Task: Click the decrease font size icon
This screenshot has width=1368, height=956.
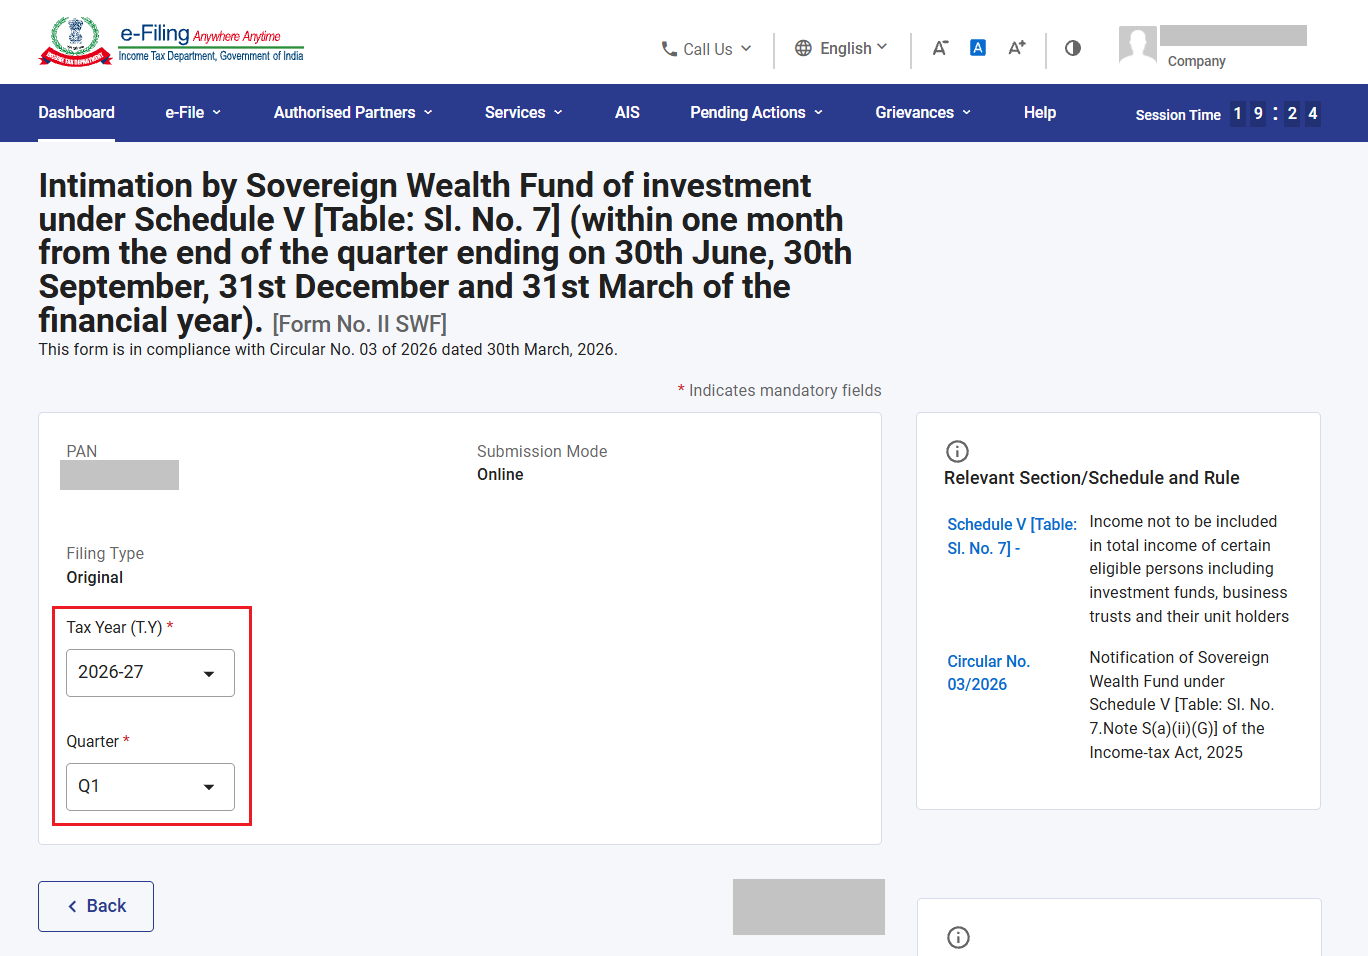Action: tap(940, 48)
